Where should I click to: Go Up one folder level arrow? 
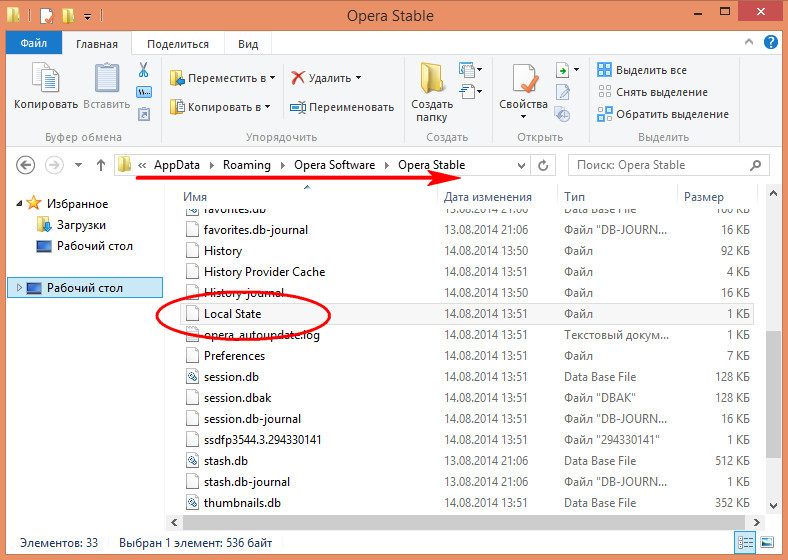[101, 165]
